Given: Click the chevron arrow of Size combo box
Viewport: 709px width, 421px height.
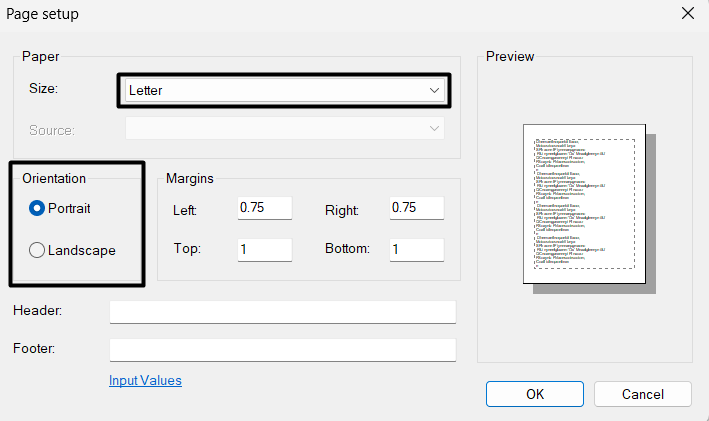Looking at the screenshot, I should point(435,90).
